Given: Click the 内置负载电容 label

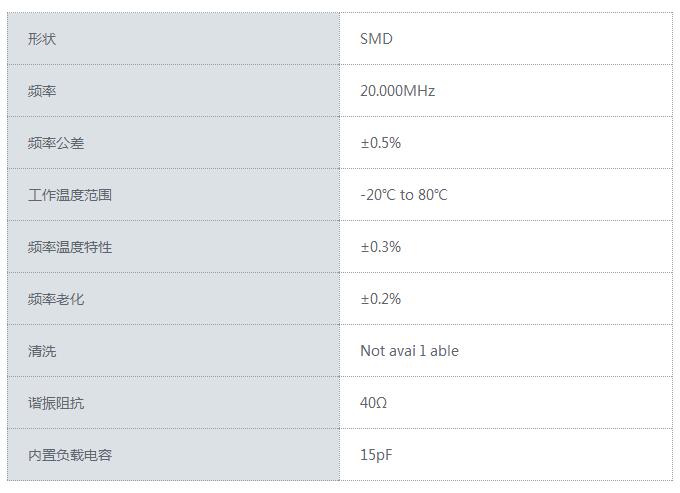Looking at the screenshot, I should [70, 455].
